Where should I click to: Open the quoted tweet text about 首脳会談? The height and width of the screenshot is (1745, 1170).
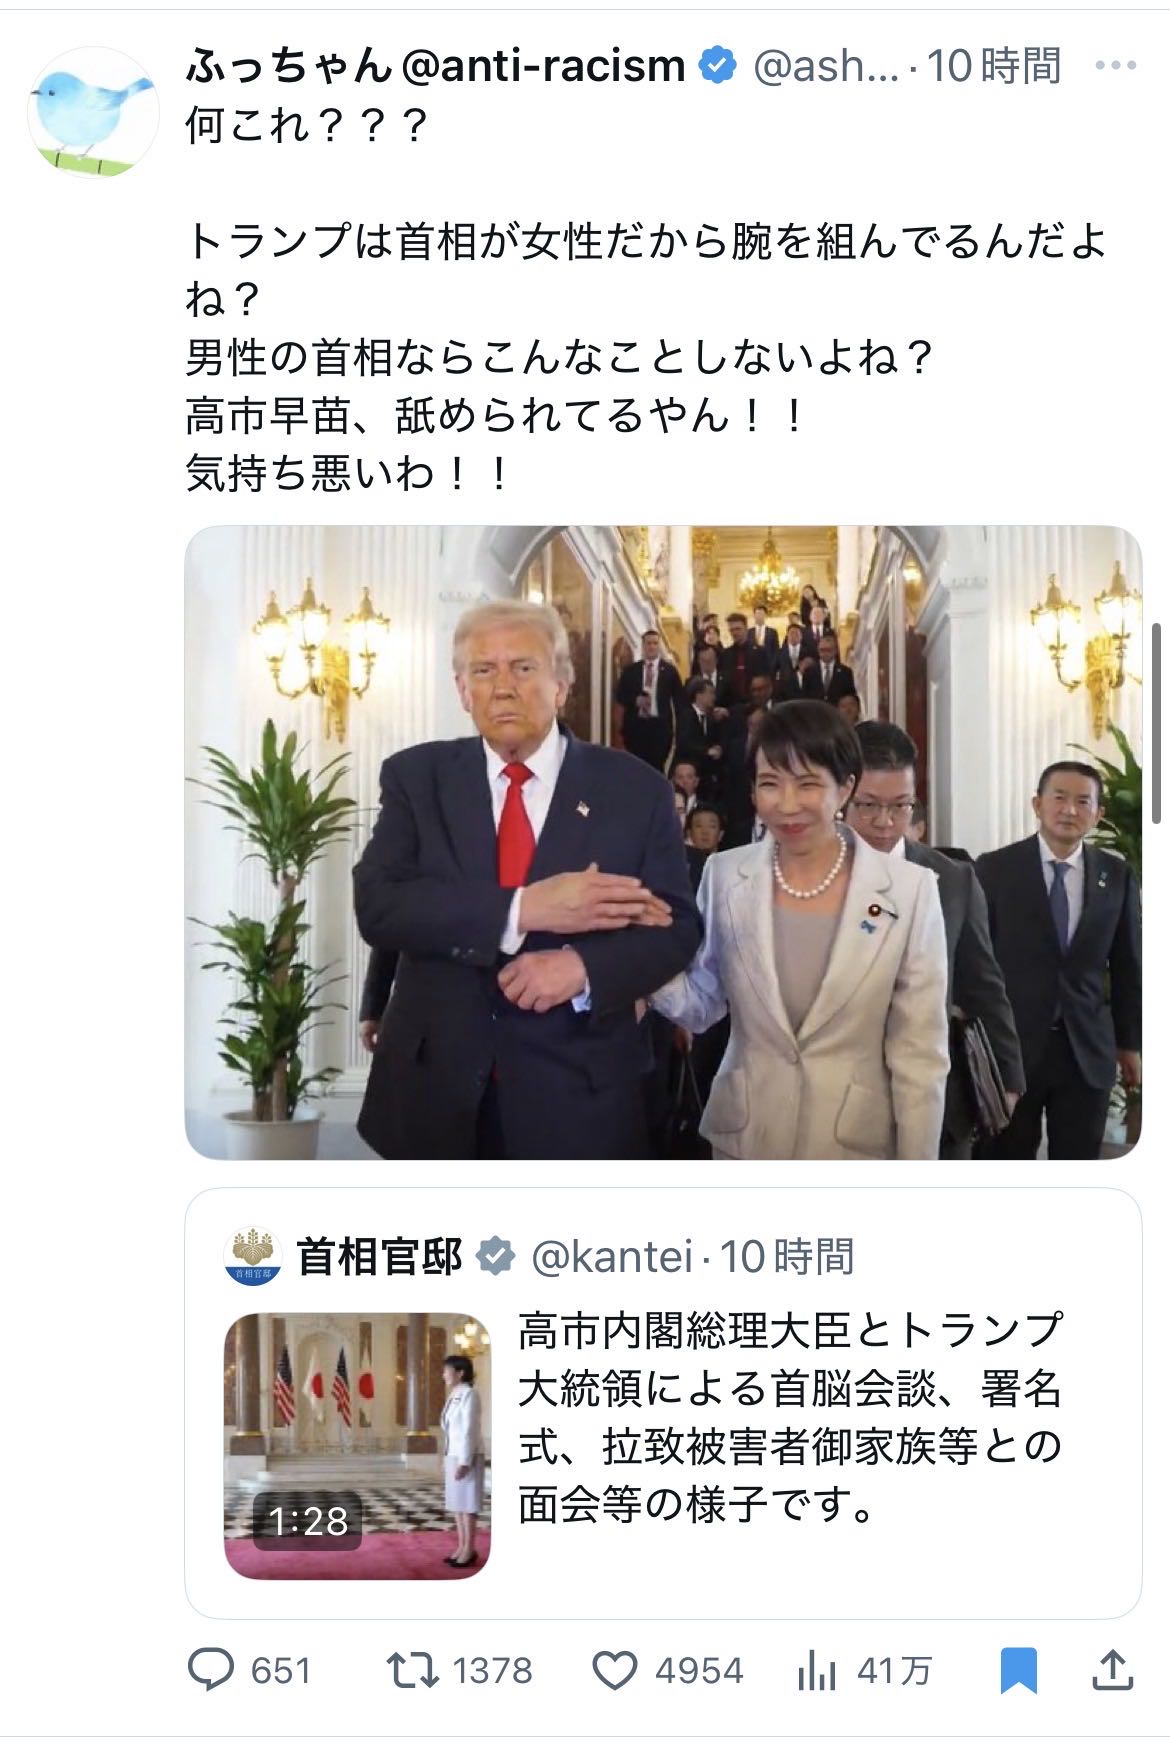point(790,1417)
